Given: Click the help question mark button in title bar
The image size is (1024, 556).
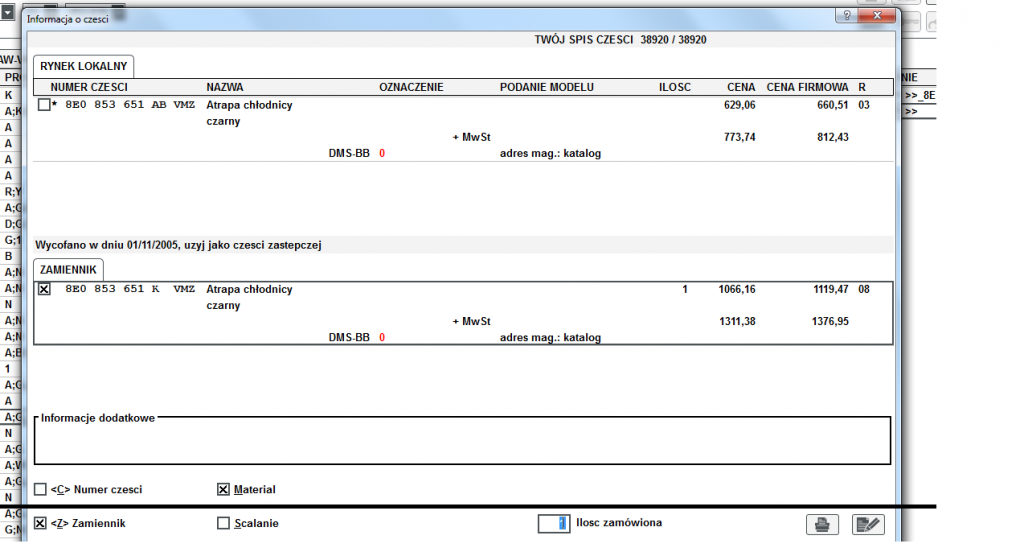Looking at the screenshot, I should click(x=846, y=16).
